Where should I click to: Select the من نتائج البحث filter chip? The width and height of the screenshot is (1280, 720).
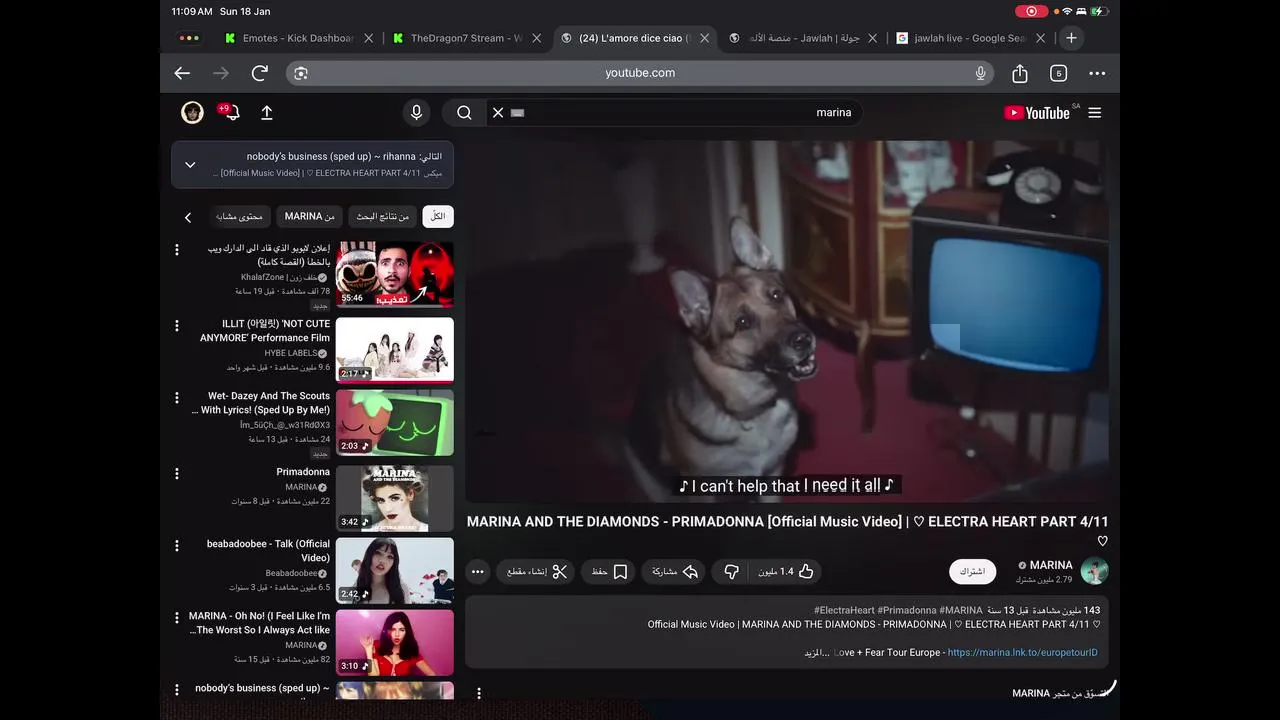[x=383, y=217]
